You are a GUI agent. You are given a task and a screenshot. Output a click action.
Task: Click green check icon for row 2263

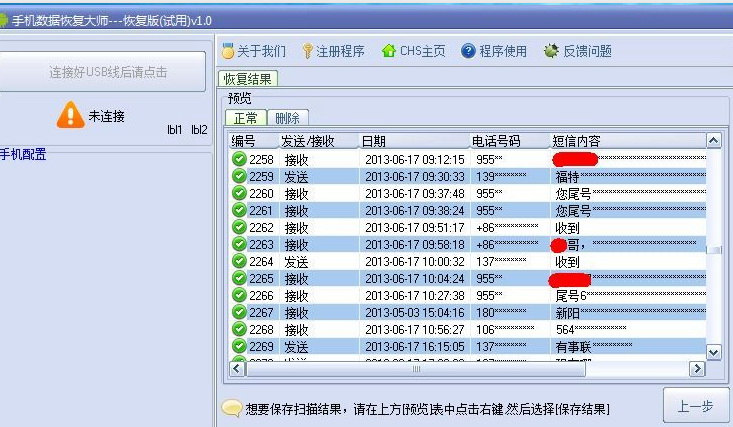239,244
